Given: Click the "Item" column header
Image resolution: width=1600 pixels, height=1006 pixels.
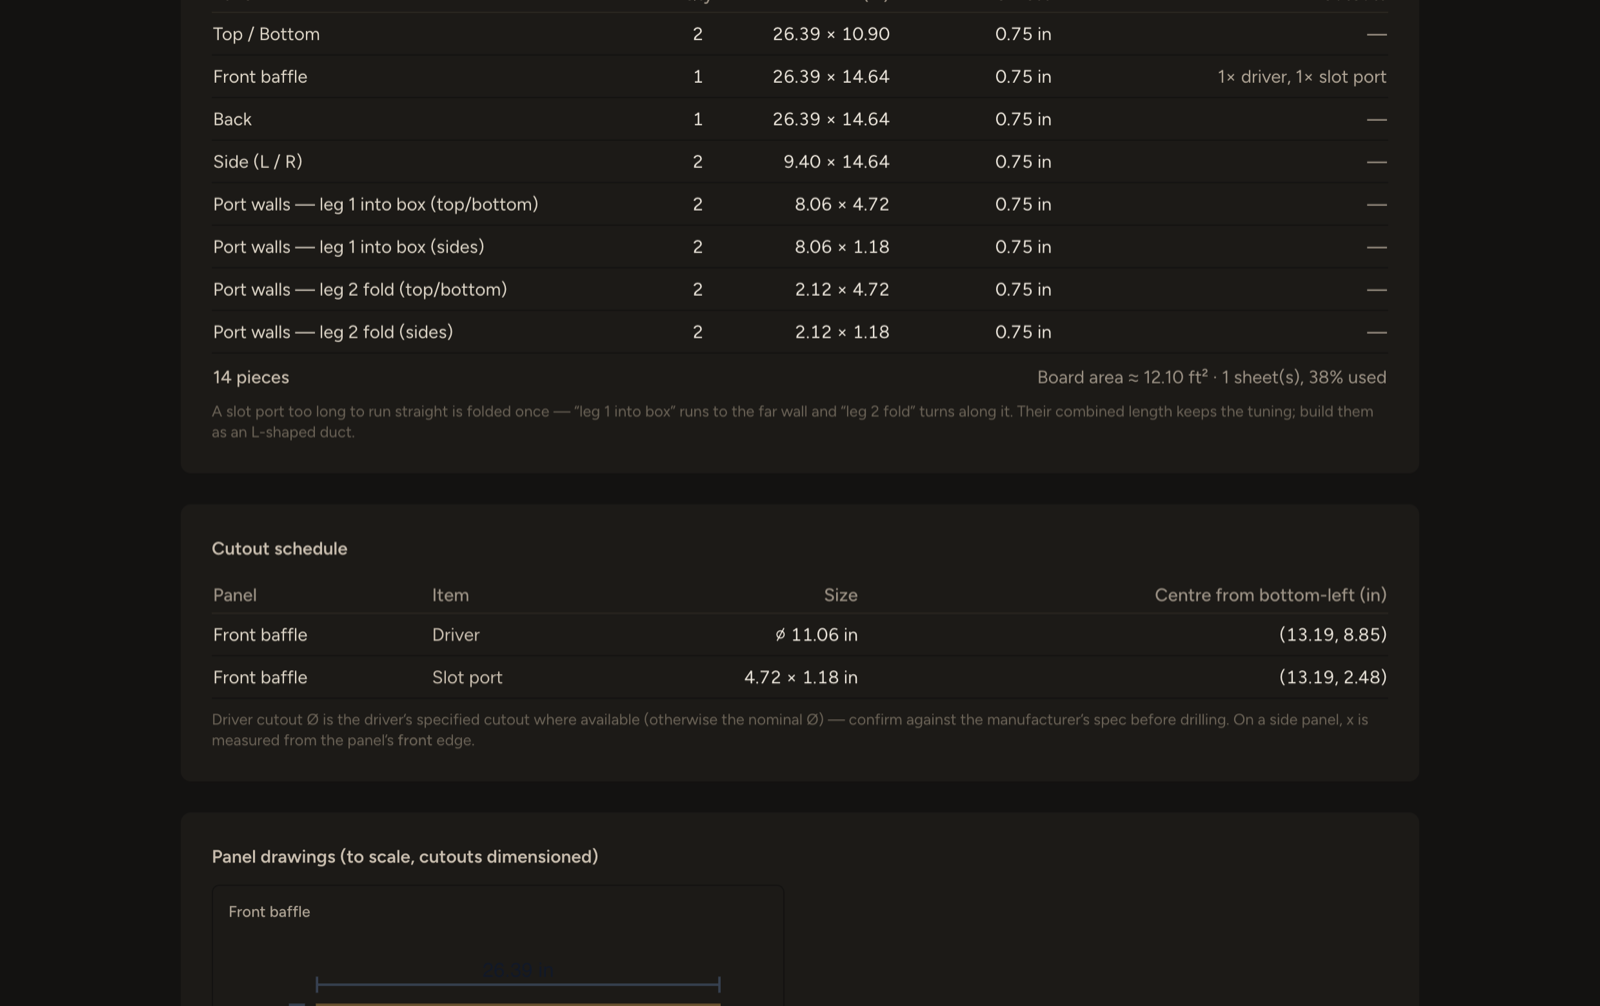Looking at the screenshot, I should tap(450, 595).
